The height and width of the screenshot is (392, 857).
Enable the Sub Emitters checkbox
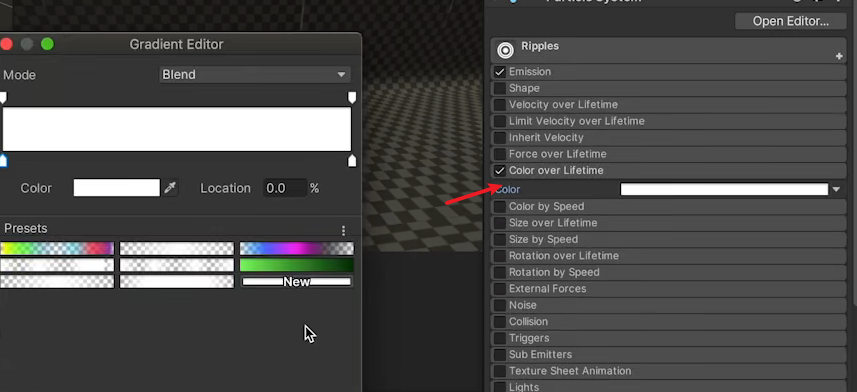(x=500, y=354)
